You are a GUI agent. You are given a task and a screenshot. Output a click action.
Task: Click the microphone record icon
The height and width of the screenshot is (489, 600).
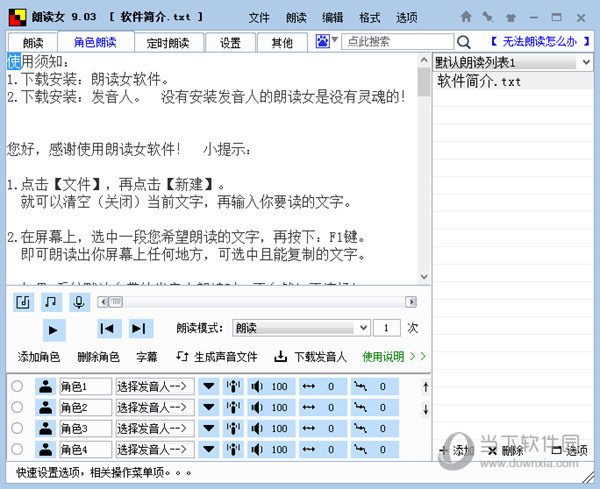tap(79, 302)
